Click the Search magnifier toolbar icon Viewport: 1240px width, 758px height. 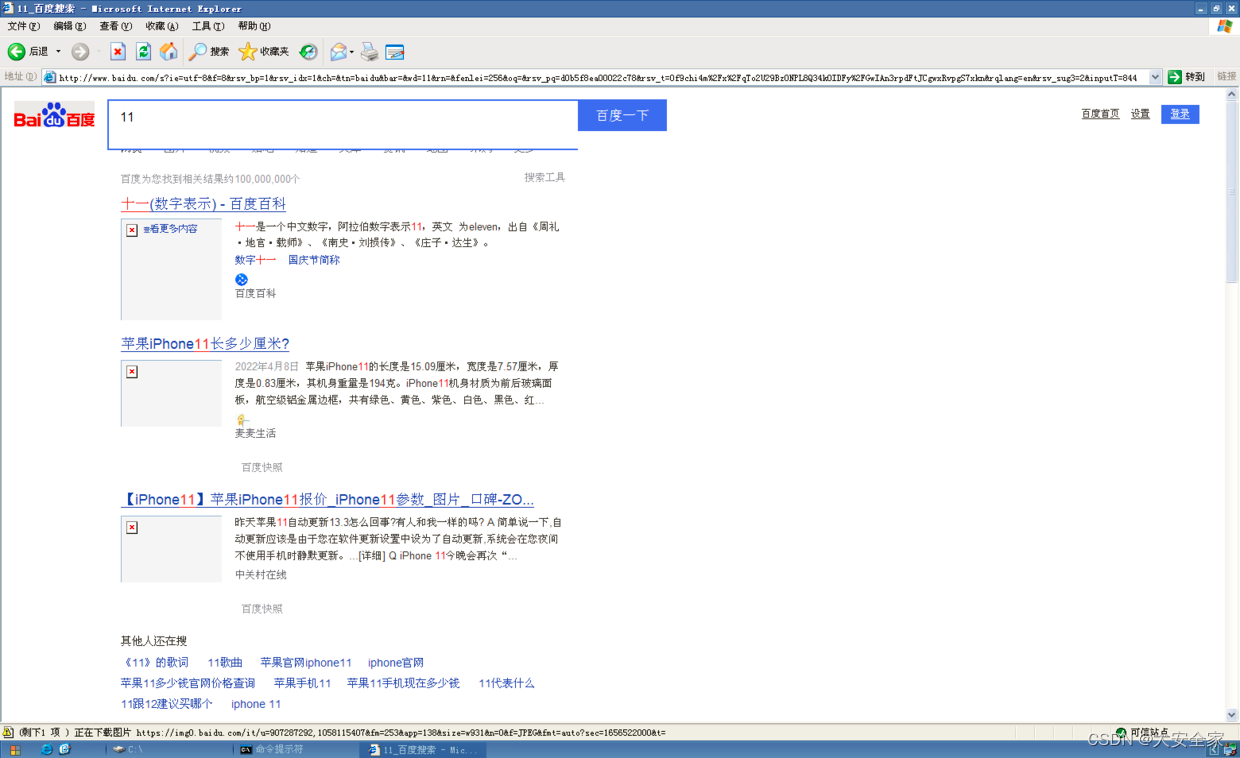198,53
